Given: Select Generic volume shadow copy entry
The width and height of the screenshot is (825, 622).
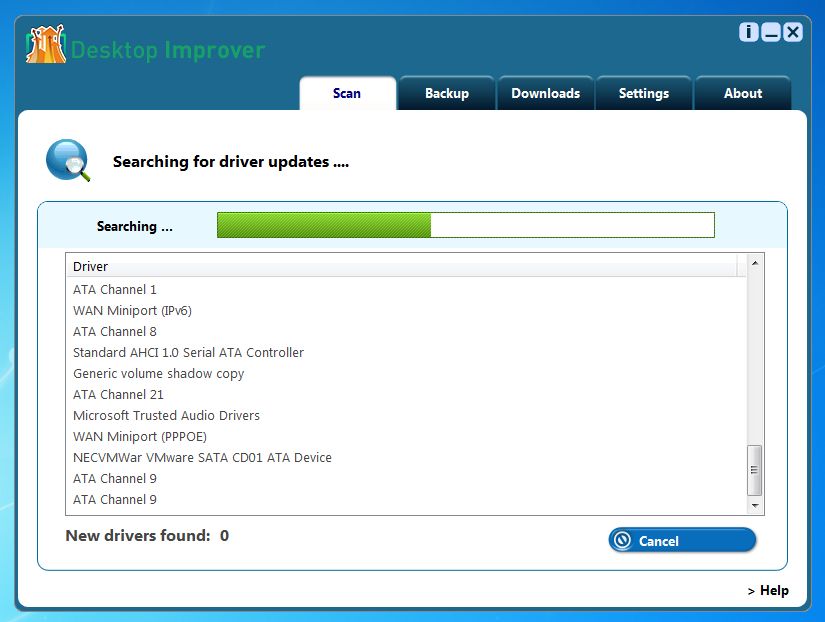Looking at the screenshot, I should [406, 374].
